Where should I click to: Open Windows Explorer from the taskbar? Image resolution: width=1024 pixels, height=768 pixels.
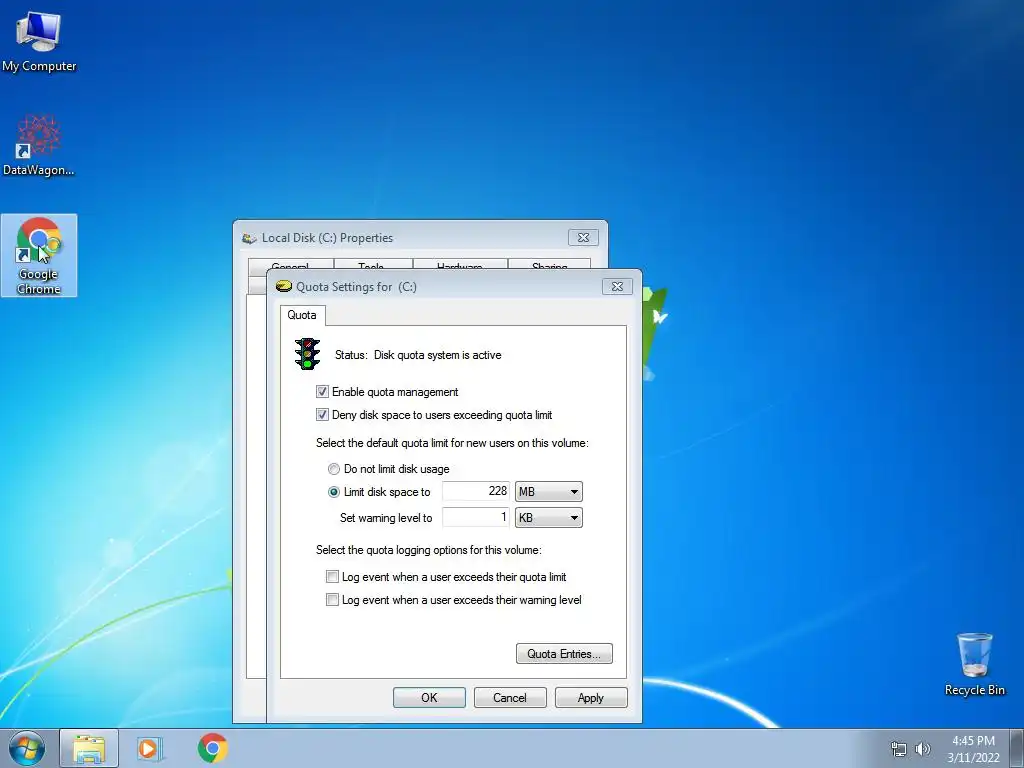pos(89,748)
